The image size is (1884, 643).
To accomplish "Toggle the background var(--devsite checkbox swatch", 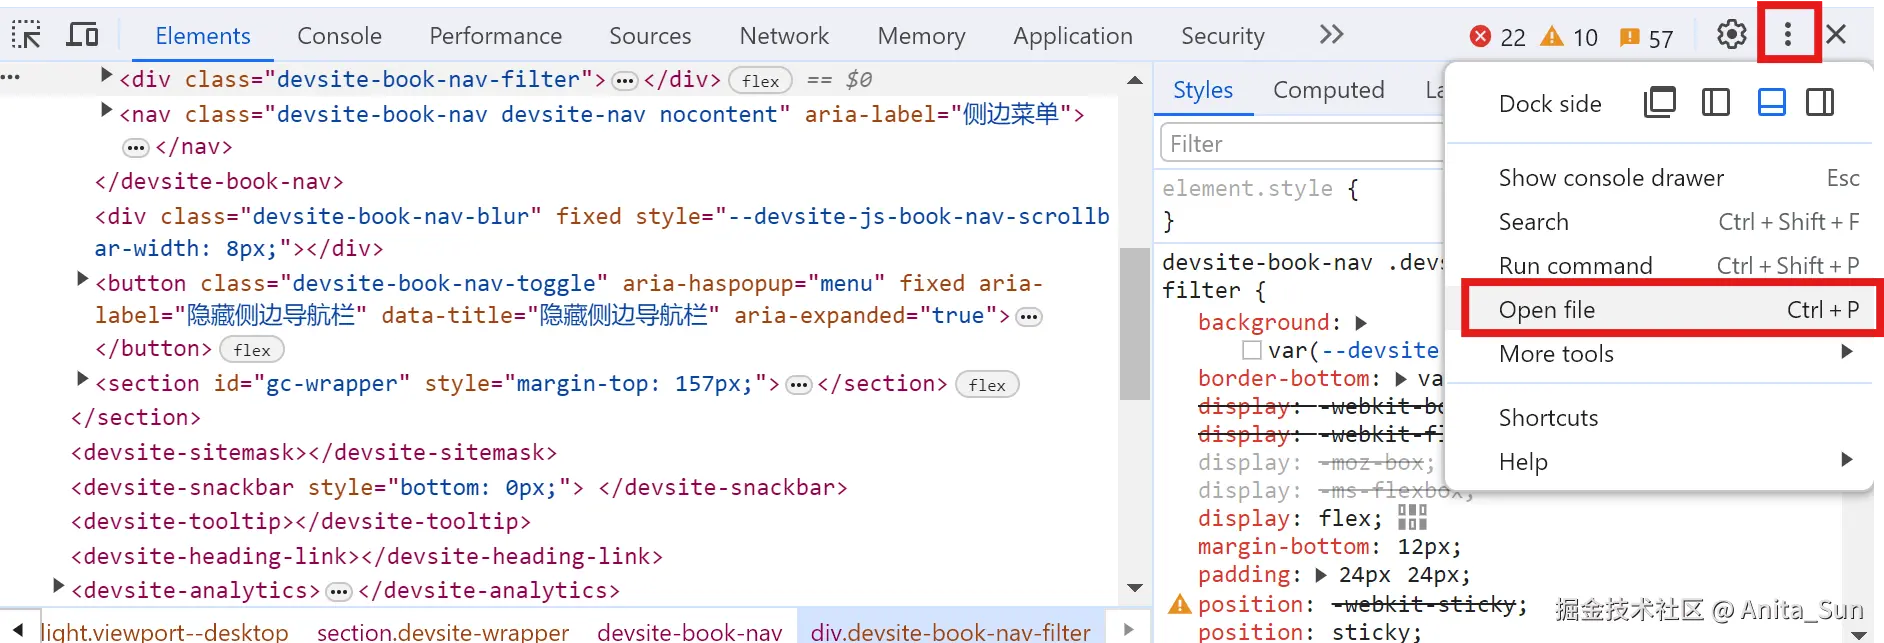I will coord(1251,350).
